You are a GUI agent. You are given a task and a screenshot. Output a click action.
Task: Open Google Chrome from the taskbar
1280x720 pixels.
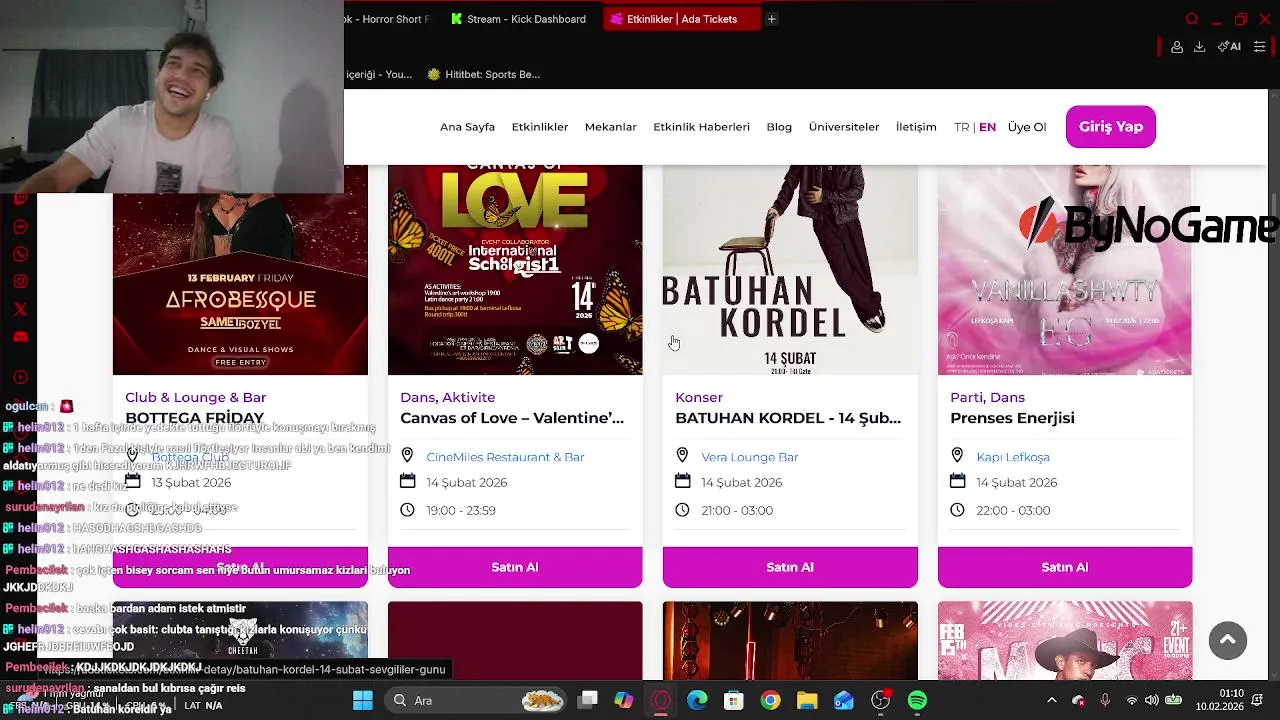[770, 701]
